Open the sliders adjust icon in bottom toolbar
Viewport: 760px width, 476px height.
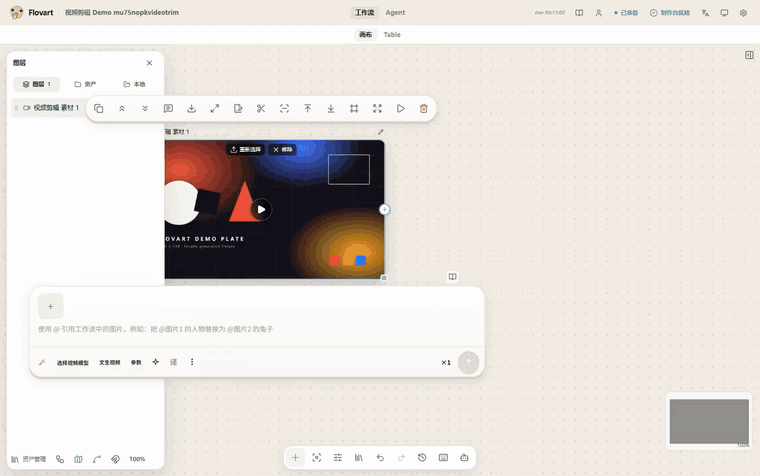[338, 458]
